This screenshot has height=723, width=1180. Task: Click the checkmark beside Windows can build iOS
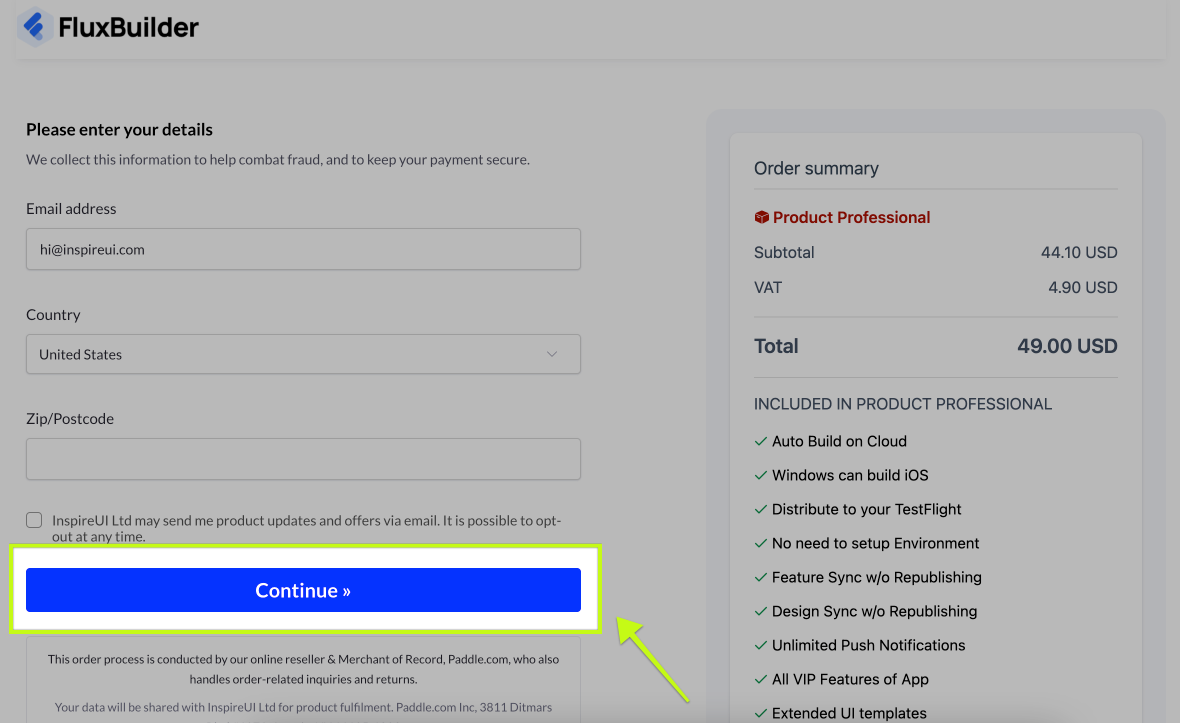760,475
